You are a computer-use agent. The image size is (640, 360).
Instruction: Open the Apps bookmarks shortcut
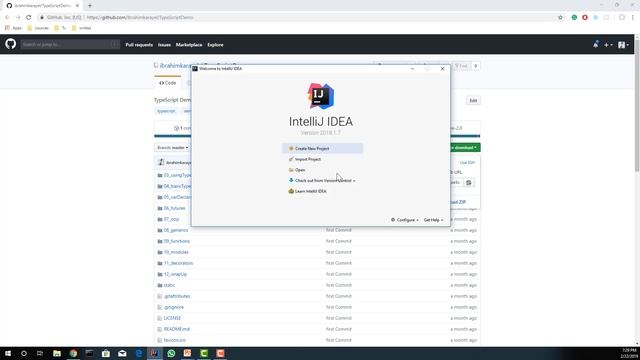coord(13,28)
